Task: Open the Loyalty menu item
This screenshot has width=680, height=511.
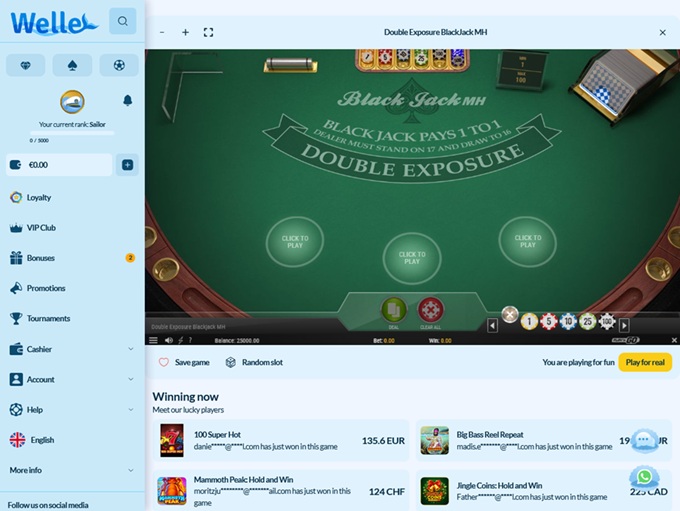Action: pos(38,197)
